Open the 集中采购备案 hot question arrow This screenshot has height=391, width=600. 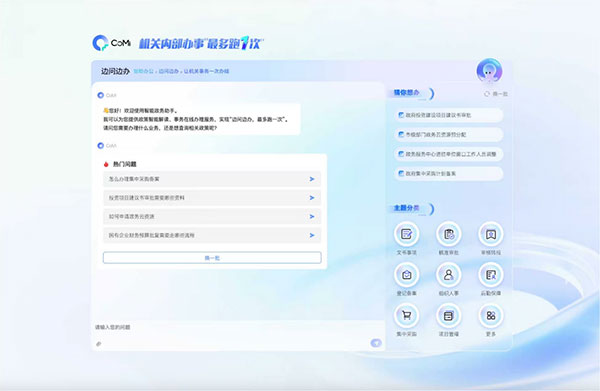pyautogui.click(x=312, y=179)
